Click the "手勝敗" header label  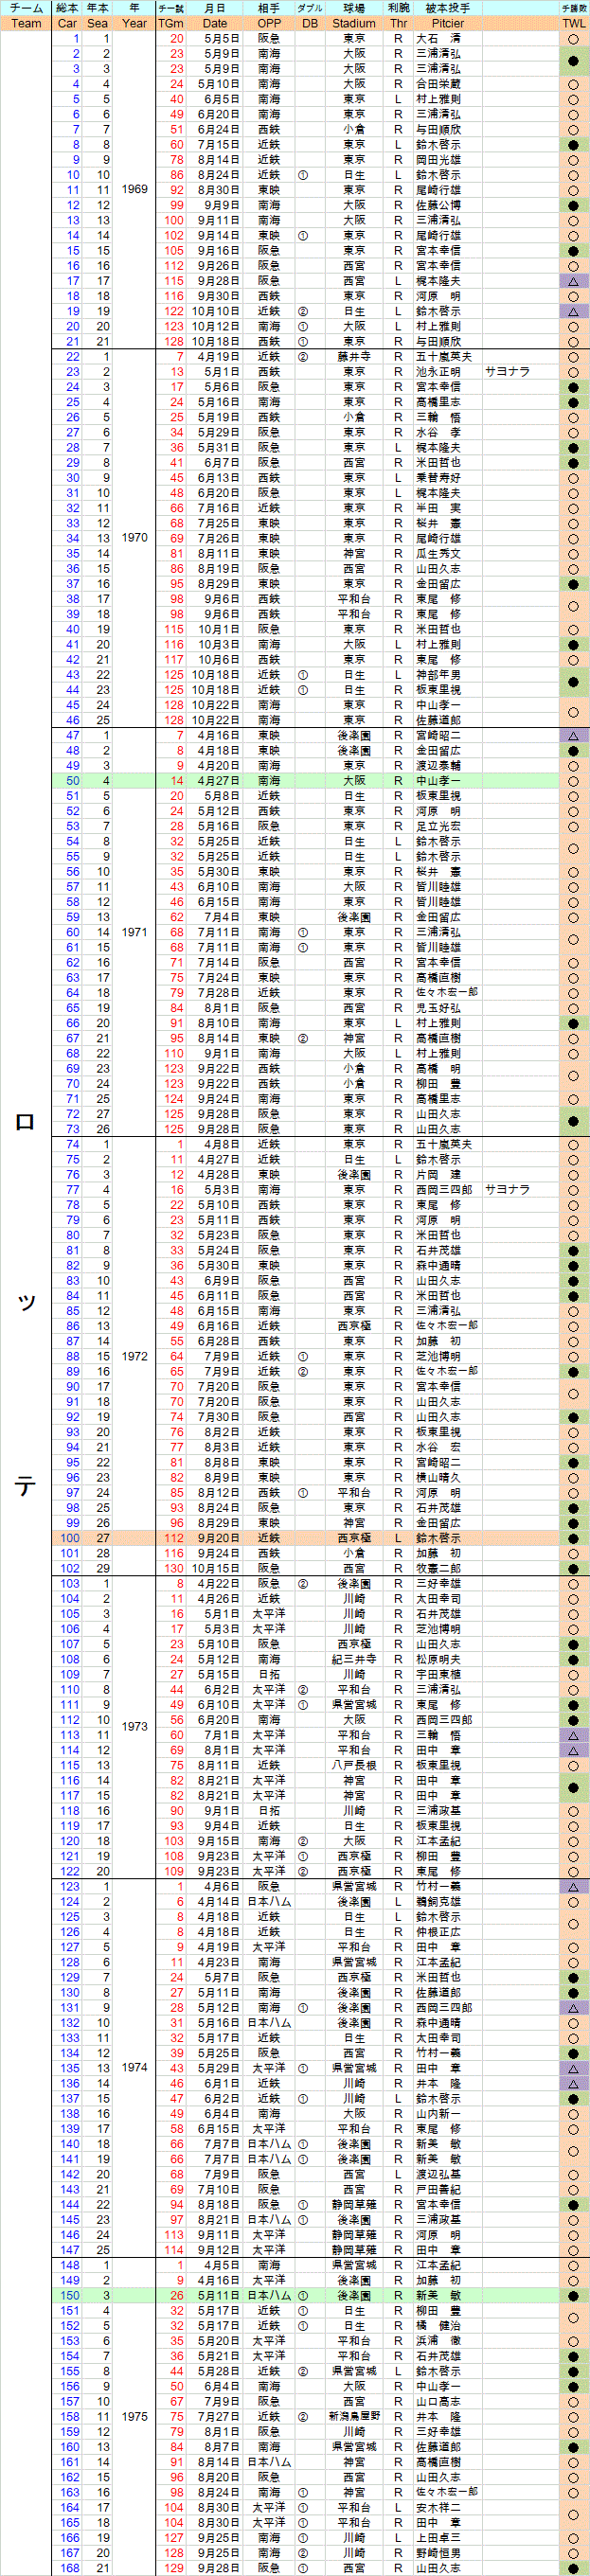[x=573, y=8]
